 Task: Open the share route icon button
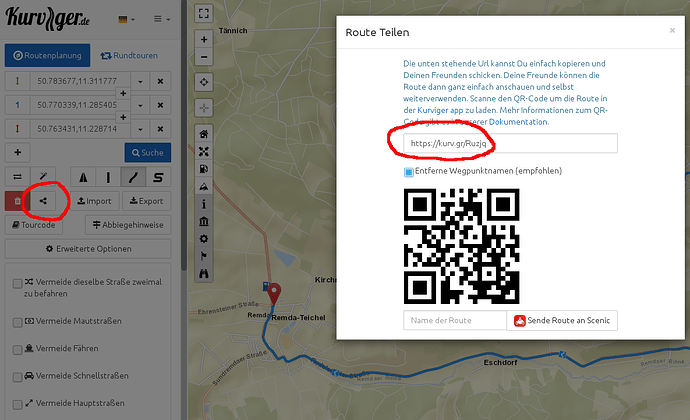click(x=43, y=201)
